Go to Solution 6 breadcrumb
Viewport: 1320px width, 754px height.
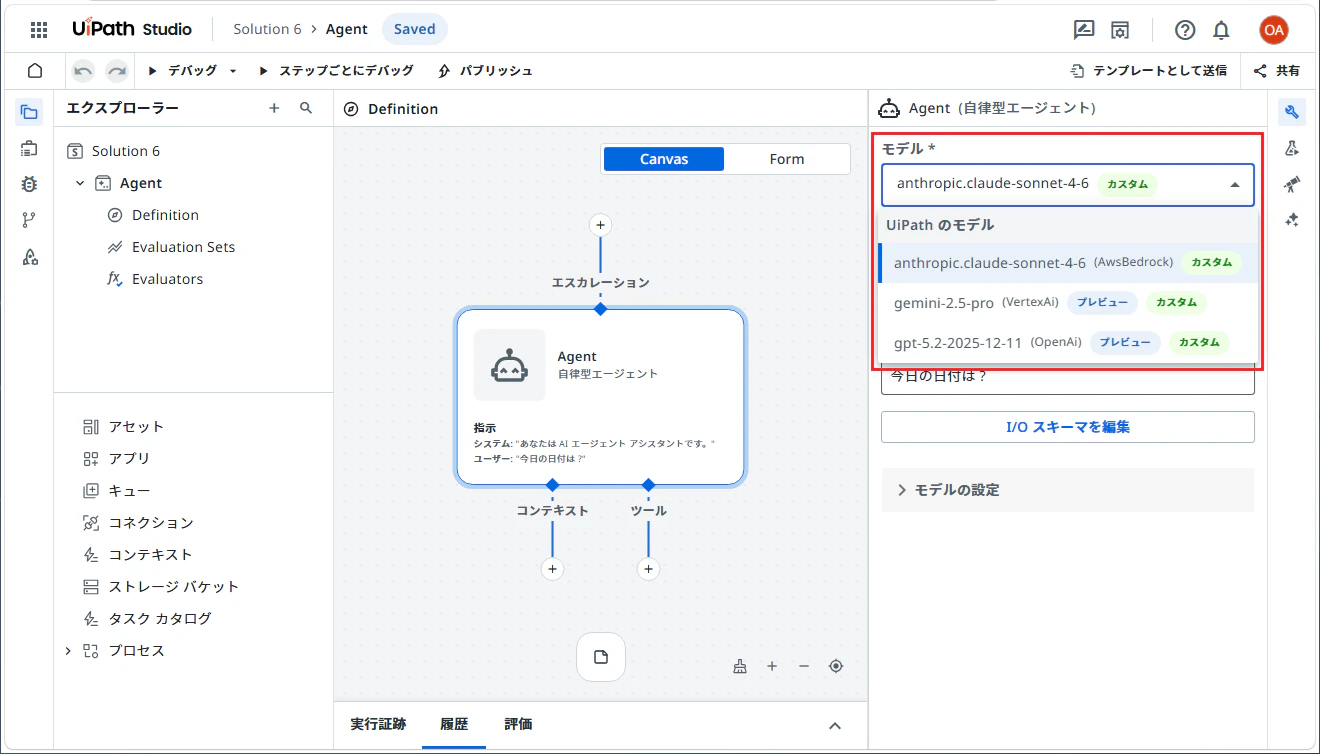(267, 29)
